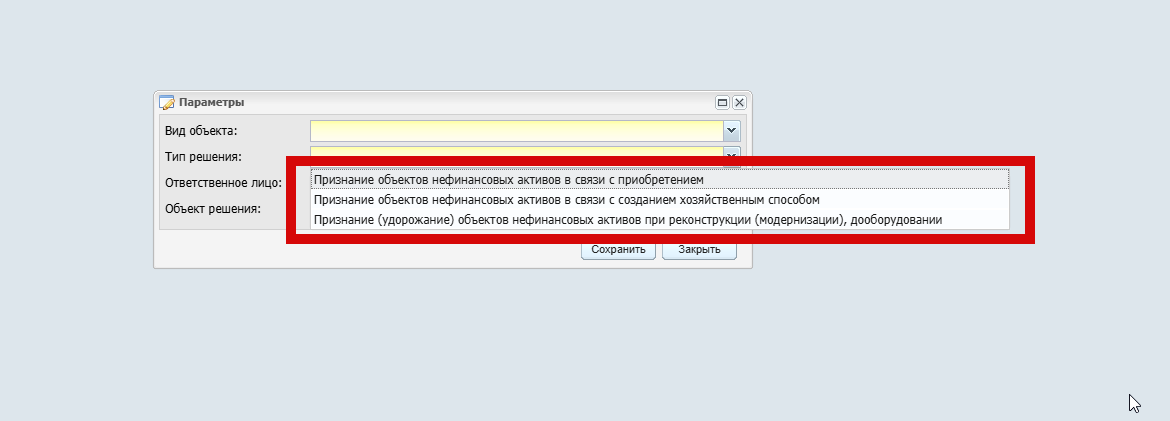The height and width of the screenshot is (421, 1170).
Task: Click the Вид объекта input field
Action: 517,131
